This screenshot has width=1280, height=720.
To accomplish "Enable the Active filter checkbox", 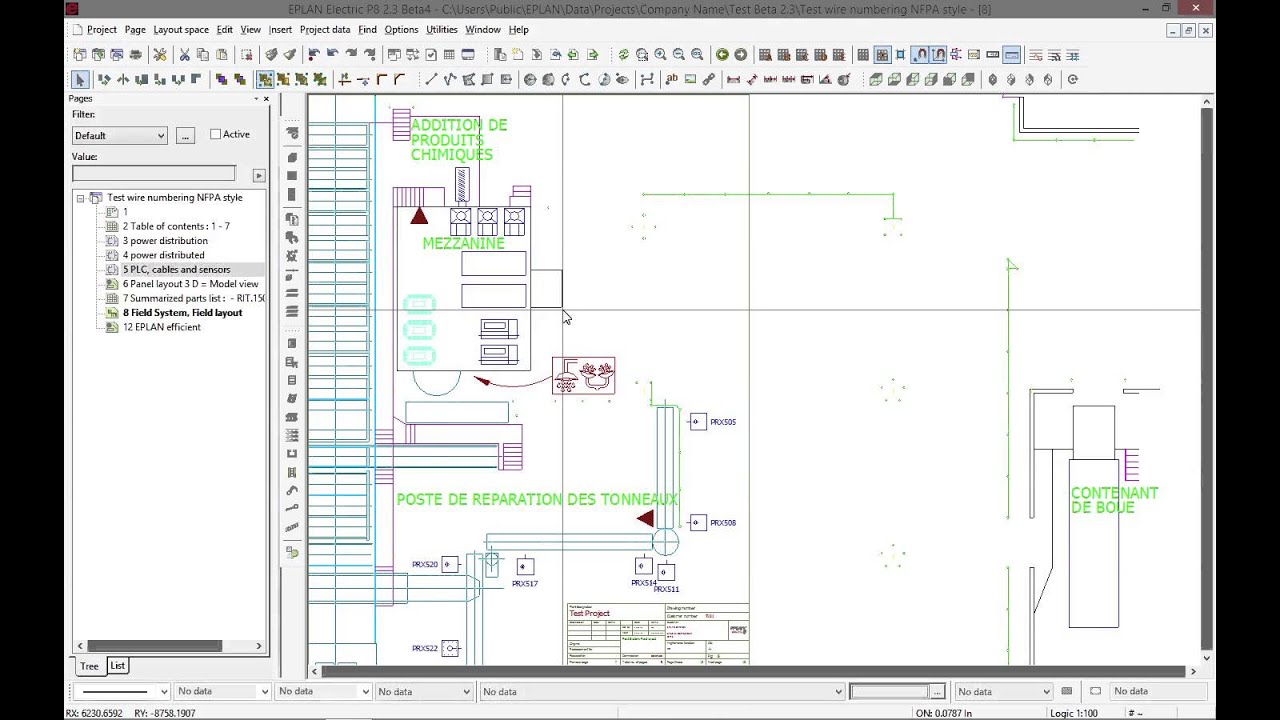I will (215, 134).
